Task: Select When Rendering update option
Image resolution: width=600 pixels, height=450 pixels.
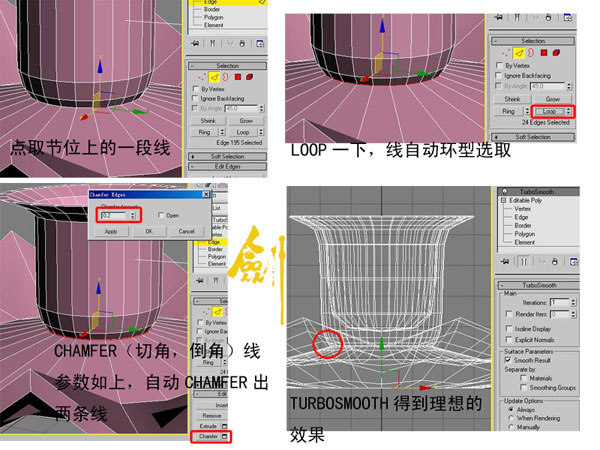Action: (510, 418)
